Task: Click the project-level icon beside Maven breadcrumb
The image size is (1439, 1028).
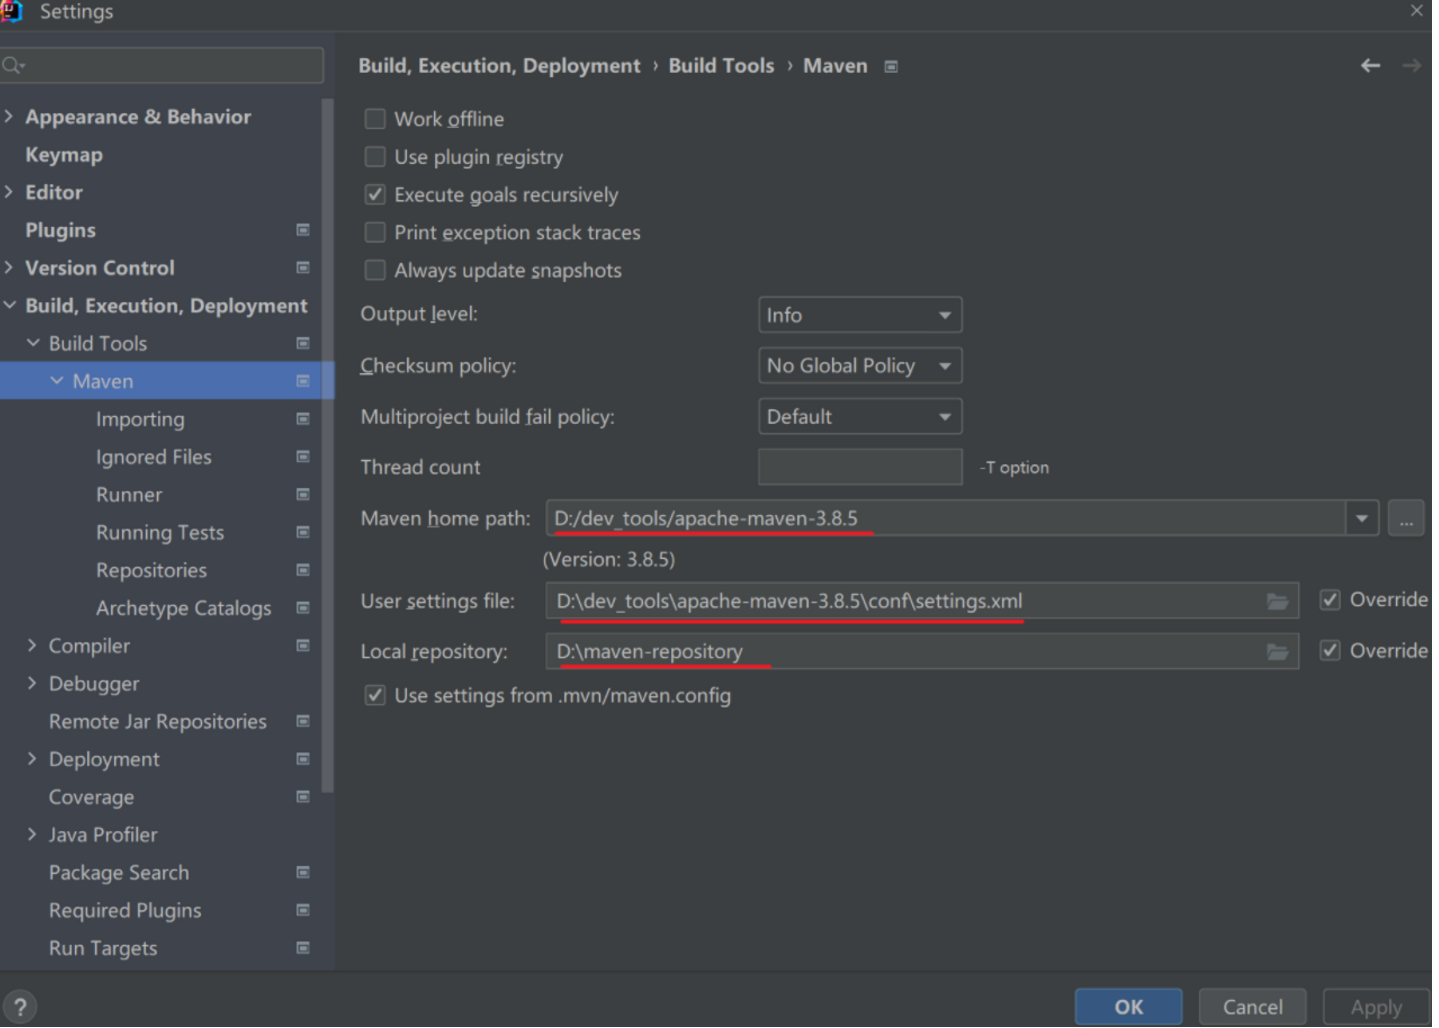Action: (891, 67)
